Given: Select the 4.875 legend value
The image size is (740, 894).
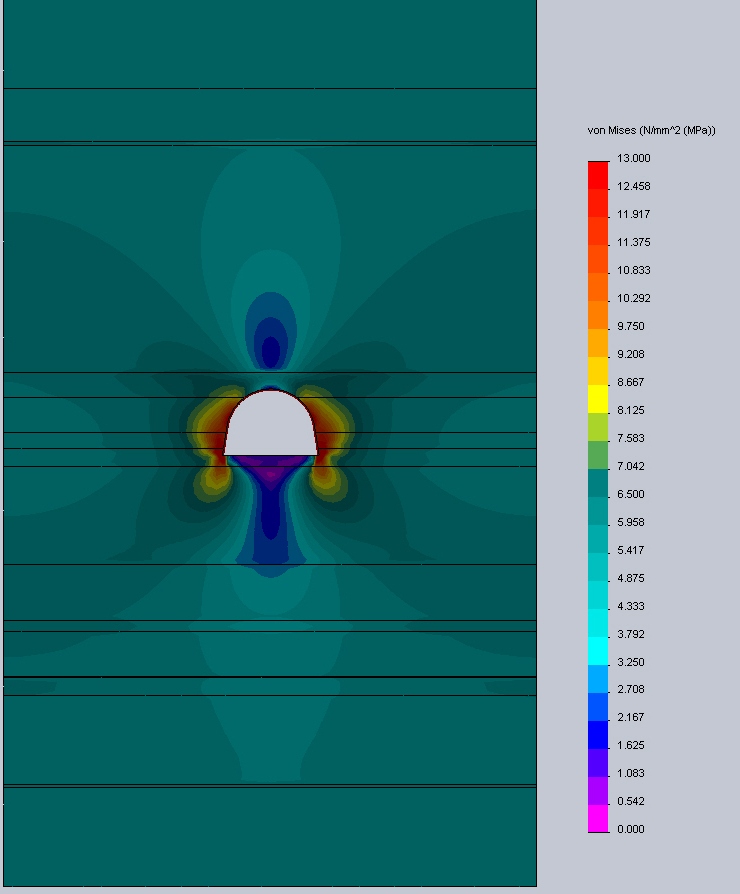Looking at the screenshot, I should tap(631, 578).
